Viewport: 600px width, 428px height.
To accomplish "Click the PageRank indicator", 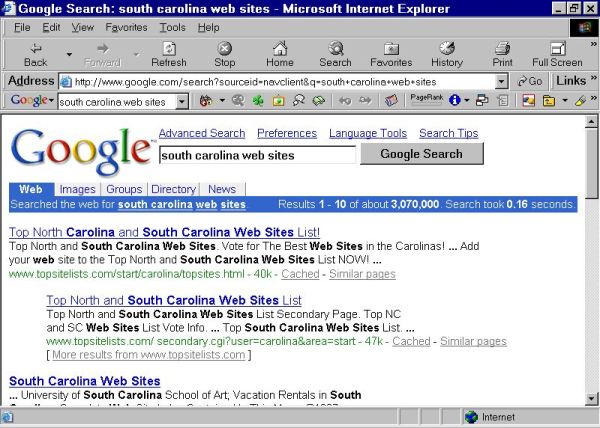I will pyautogui.click(x=427, y=100).
